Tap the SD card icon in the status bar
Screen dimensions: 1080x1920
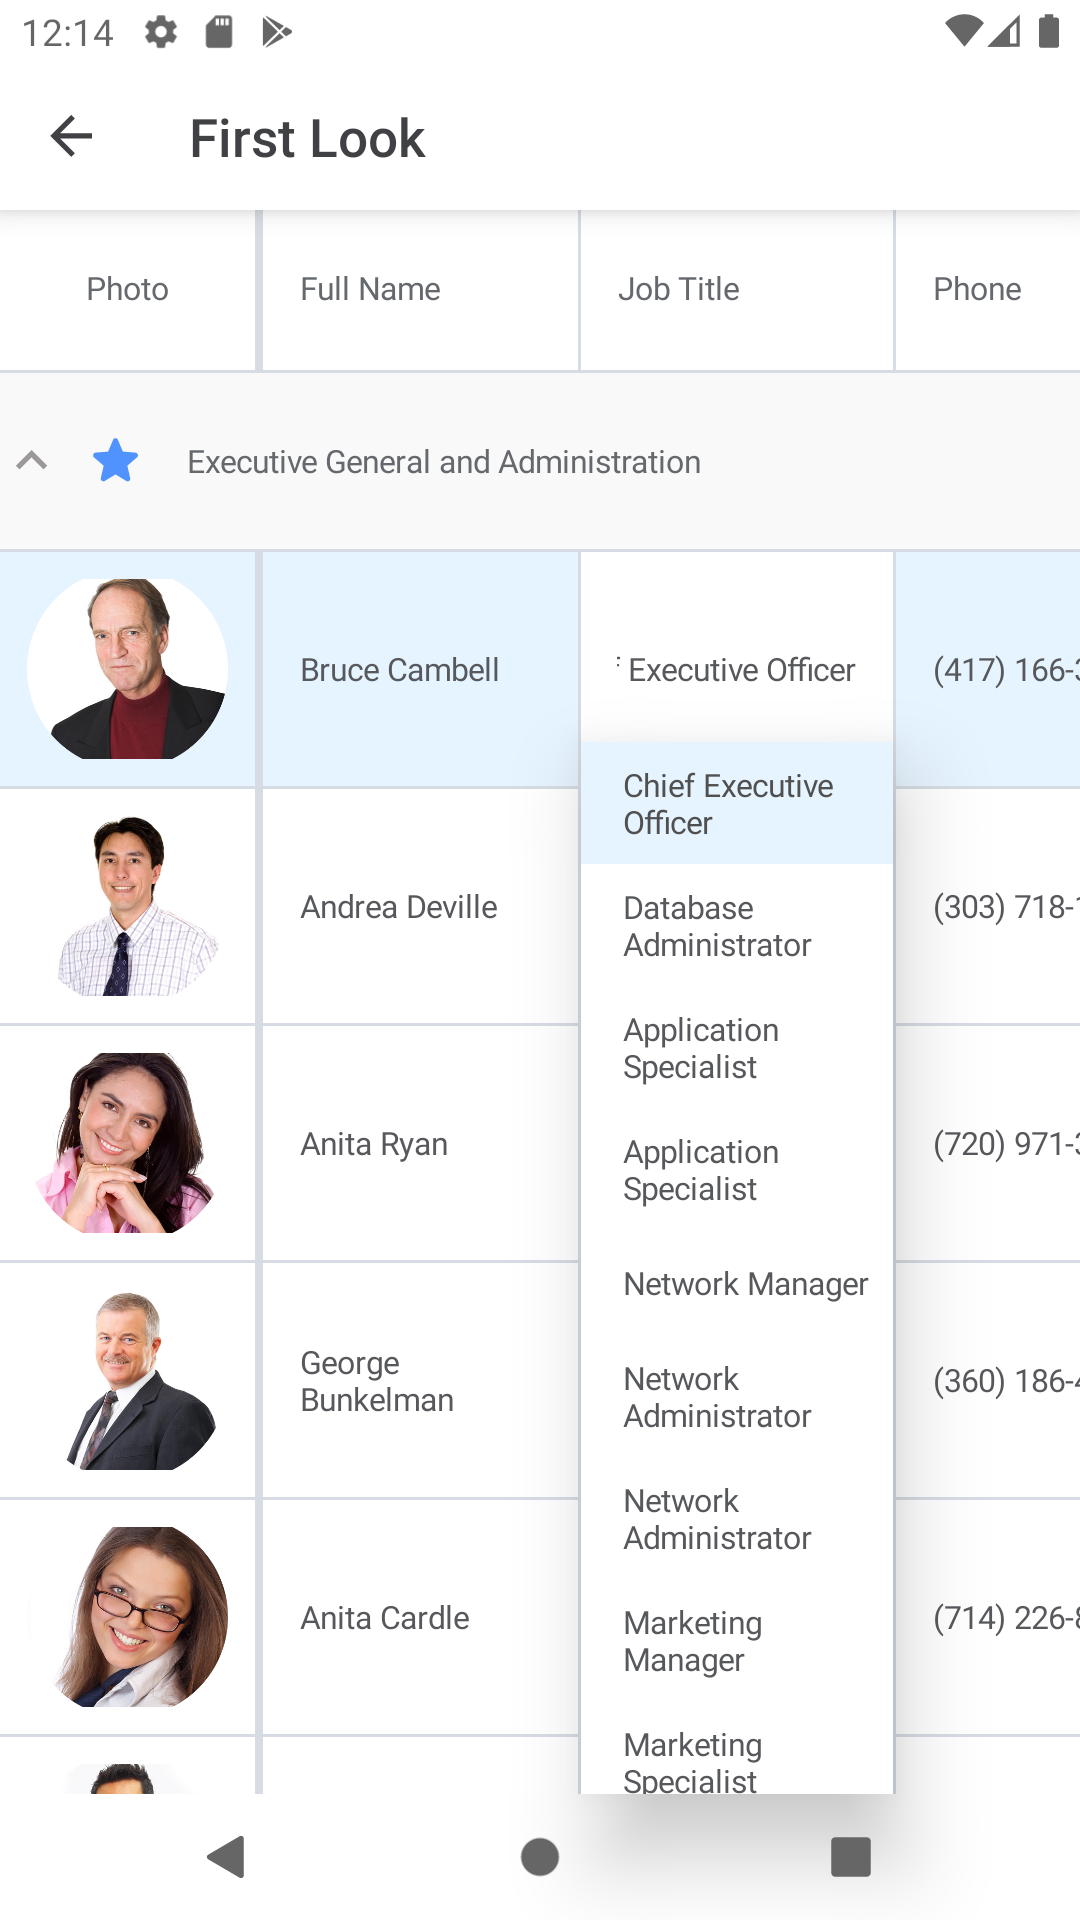click(x=219, y=32)
